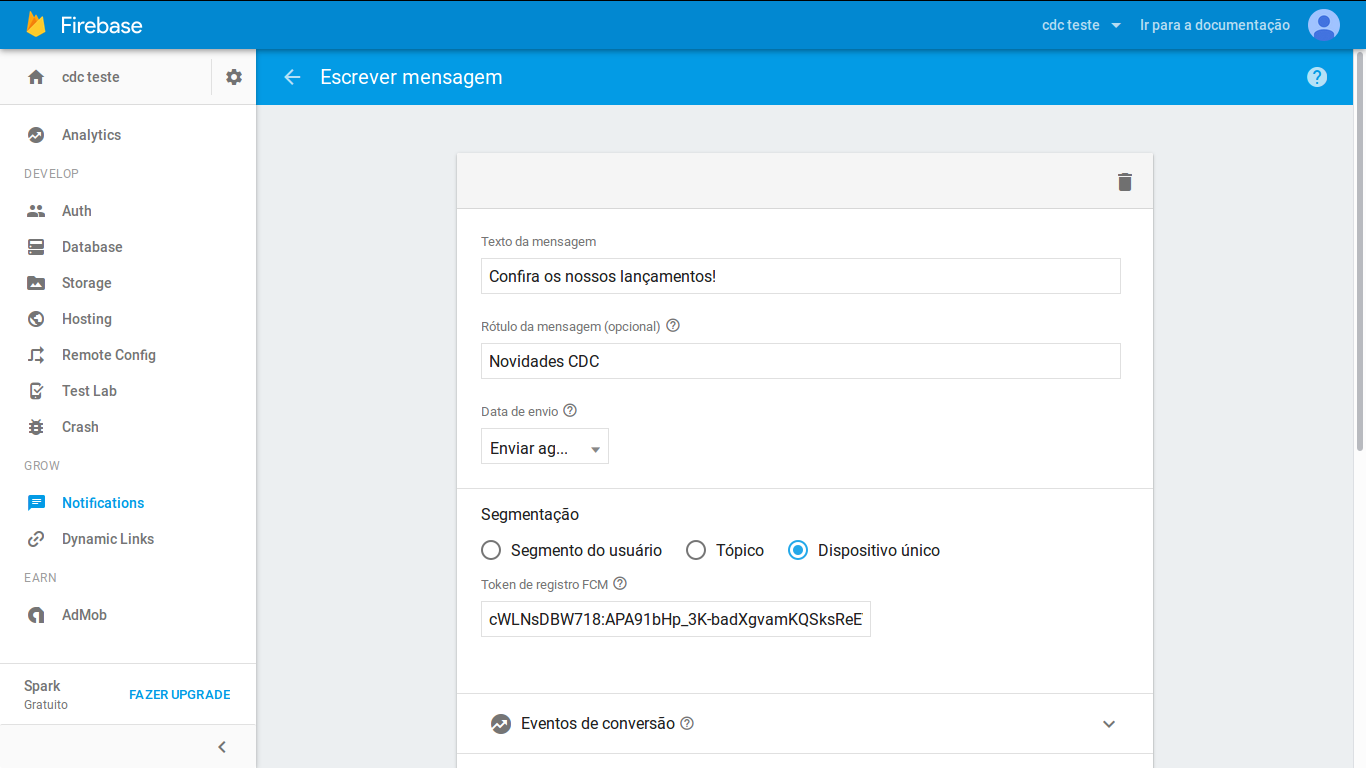Image resolution: width=1366 pixels, height=768 pixels.
Task: Click the Spark Gratuito plan label
Action: (x=46, y=694)
